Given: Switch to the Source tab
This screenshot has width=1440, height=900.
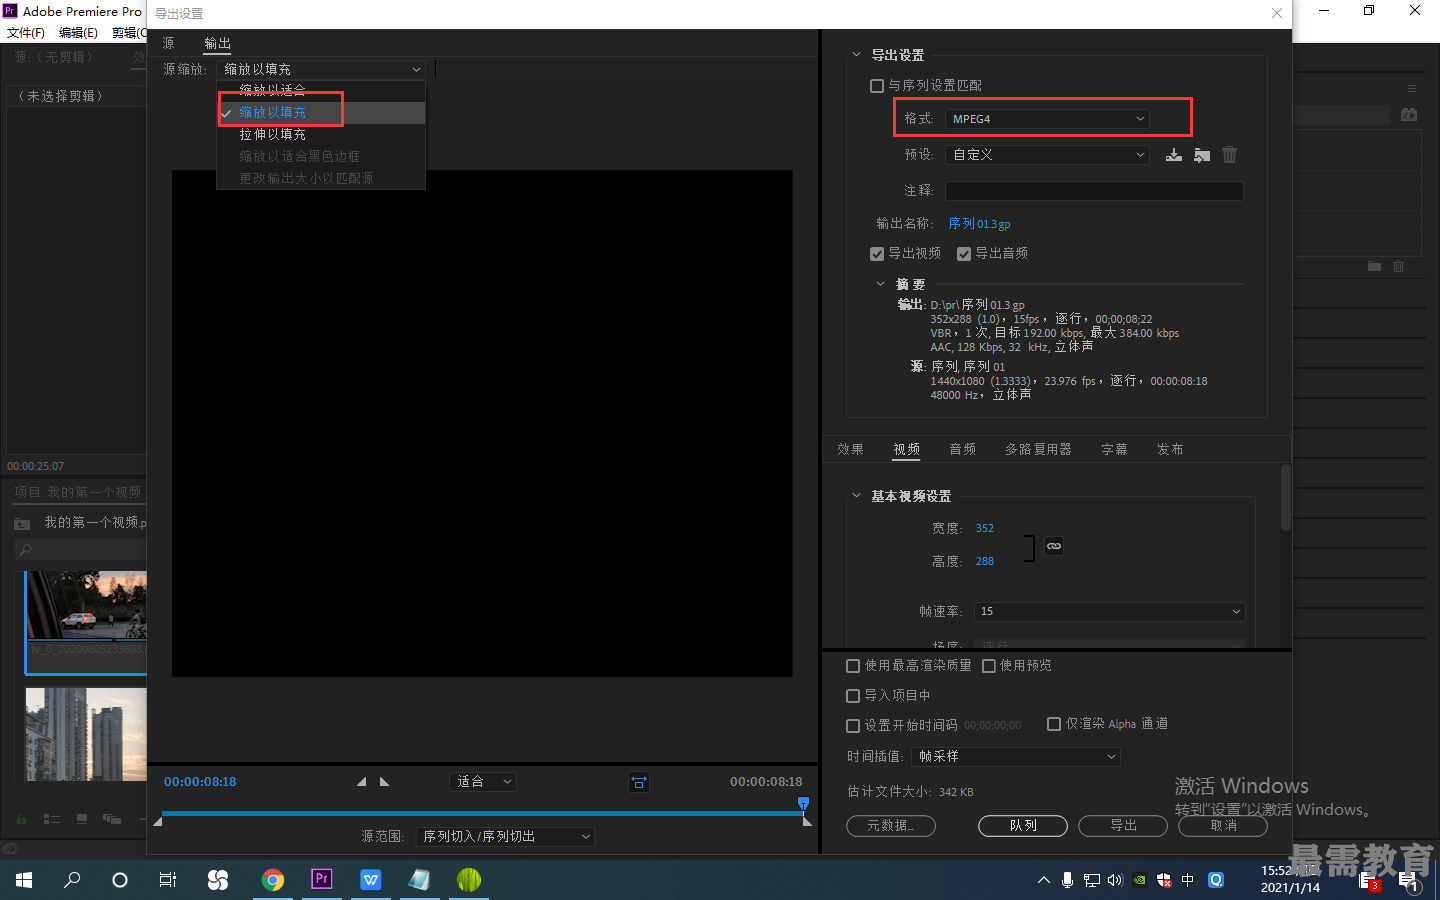Looking at the screenshot, I should (x=169, y=43).
